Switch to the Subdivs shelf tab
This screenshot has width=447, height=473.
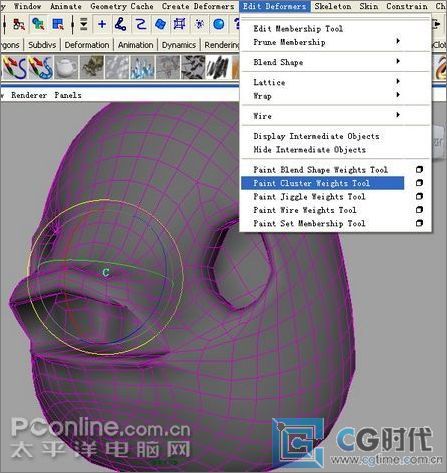click(42, 45)
